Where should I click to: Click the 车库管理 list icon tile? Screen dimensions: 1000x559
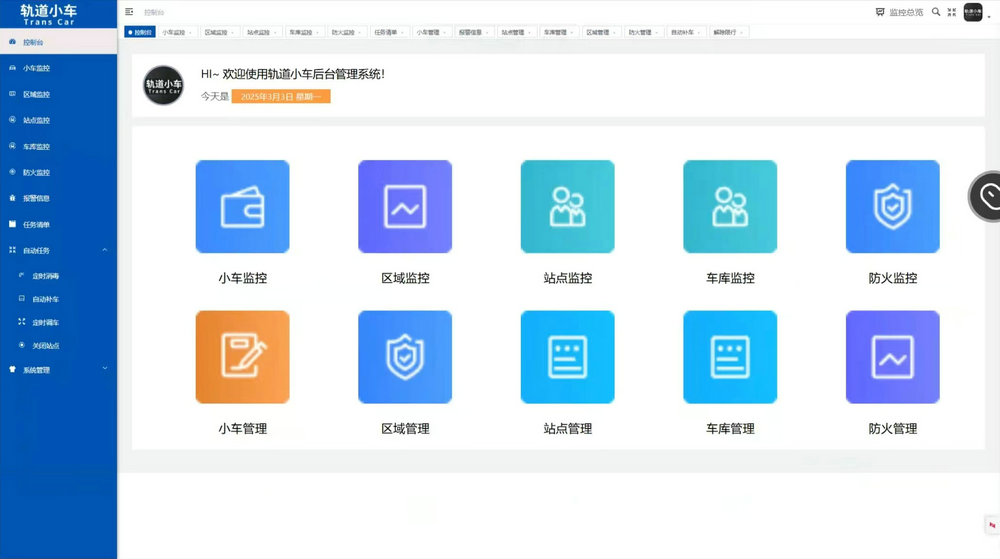(x=730, y=357)
